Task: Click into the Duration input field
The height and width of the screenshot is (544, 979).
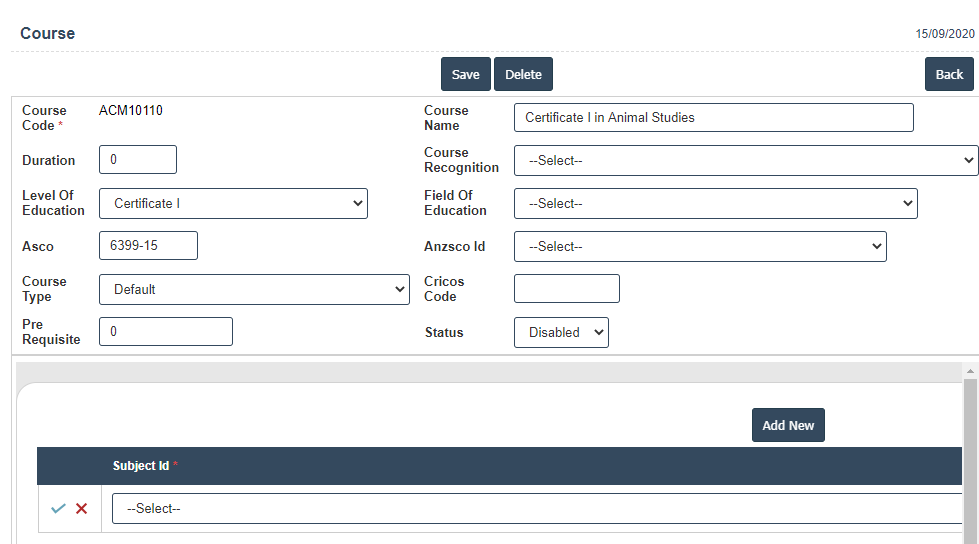Action: [138, 160]
